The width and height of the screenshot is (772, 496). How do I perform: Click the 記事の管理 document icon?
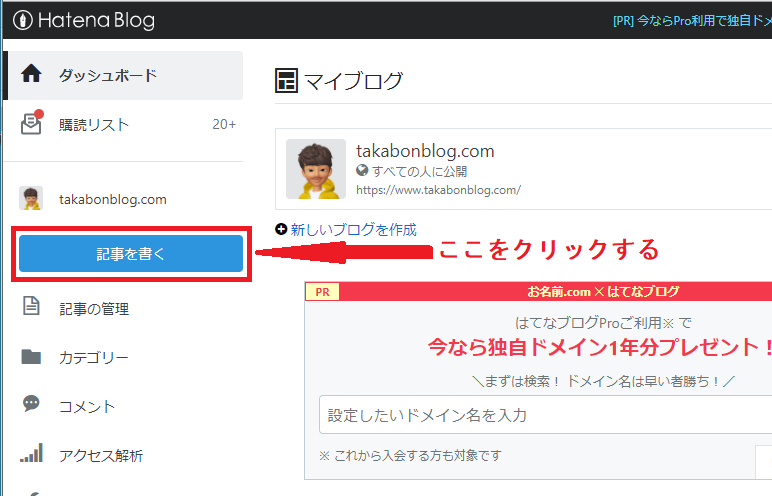click(31, 306)
